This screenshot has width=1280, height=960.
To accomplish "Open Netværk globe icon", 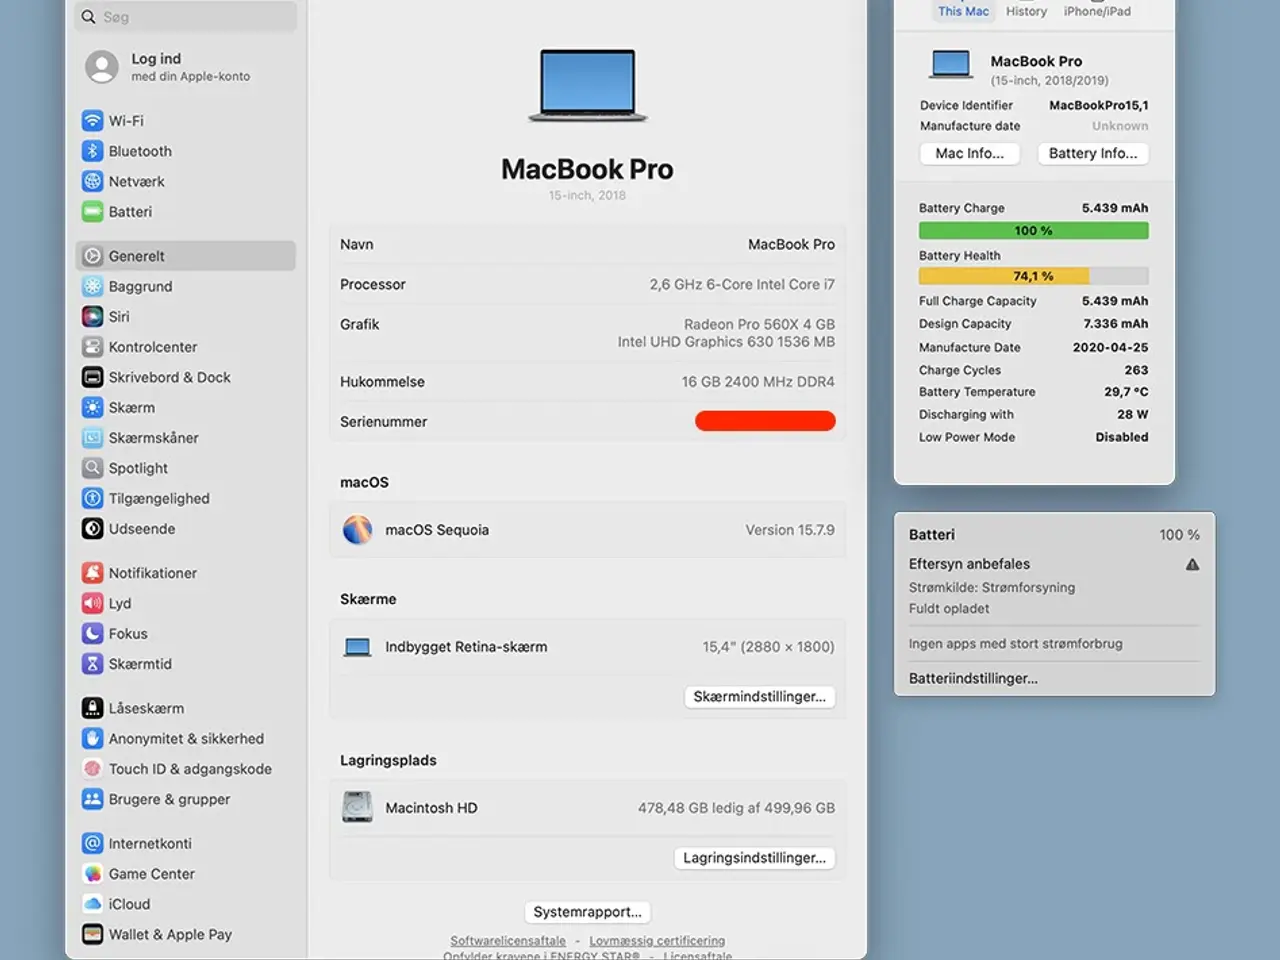I will [92, 181].
